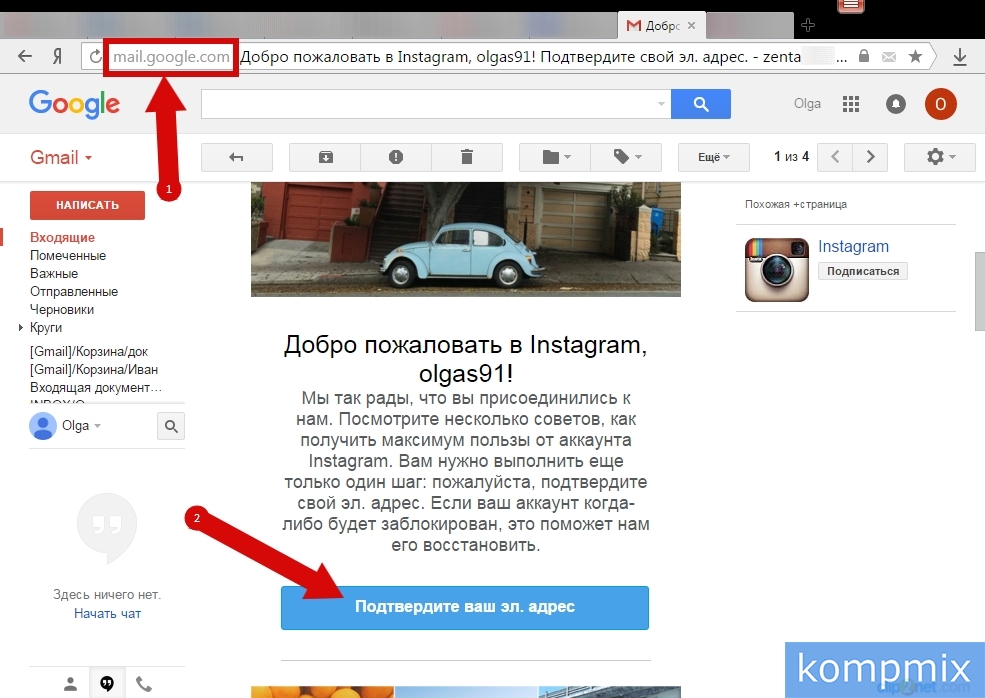Delete this email with the trash icon

pos(467,157)
